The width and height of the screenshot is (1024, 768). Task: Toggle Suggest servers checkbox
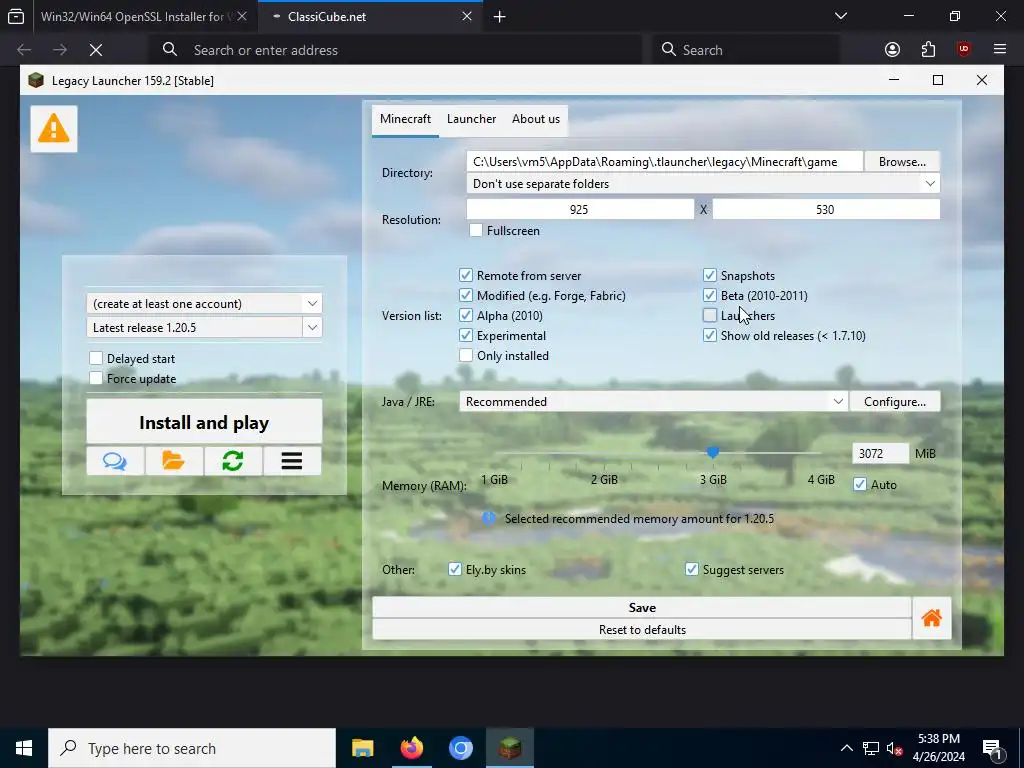tap(692, 569)
